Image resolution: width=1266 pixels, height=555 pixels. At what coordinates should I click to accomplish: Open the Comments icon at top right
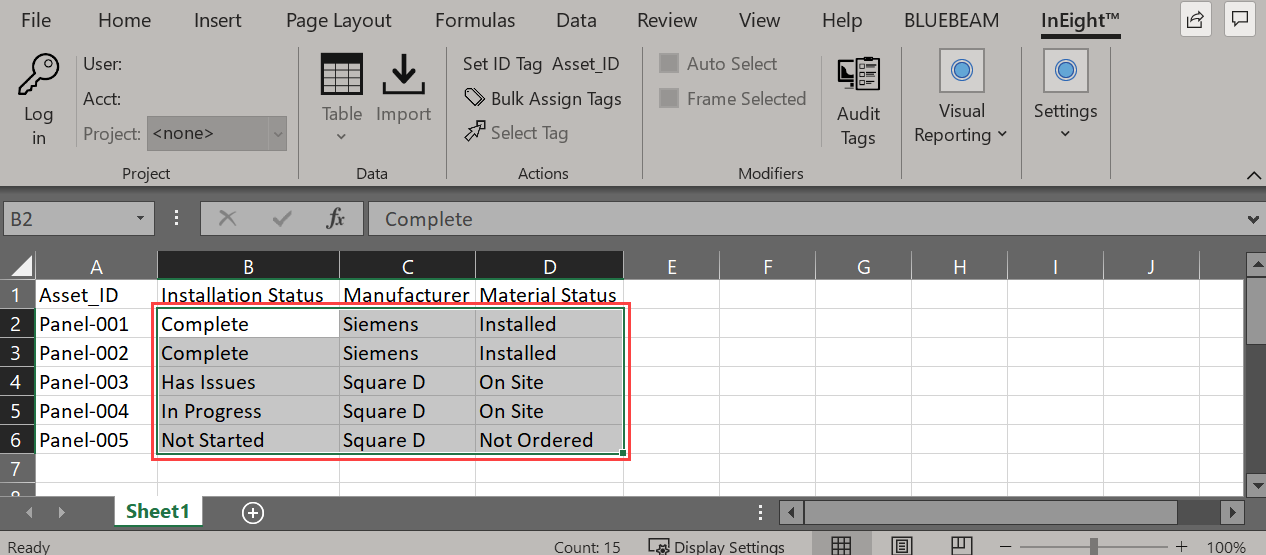tap(1241, 19)
